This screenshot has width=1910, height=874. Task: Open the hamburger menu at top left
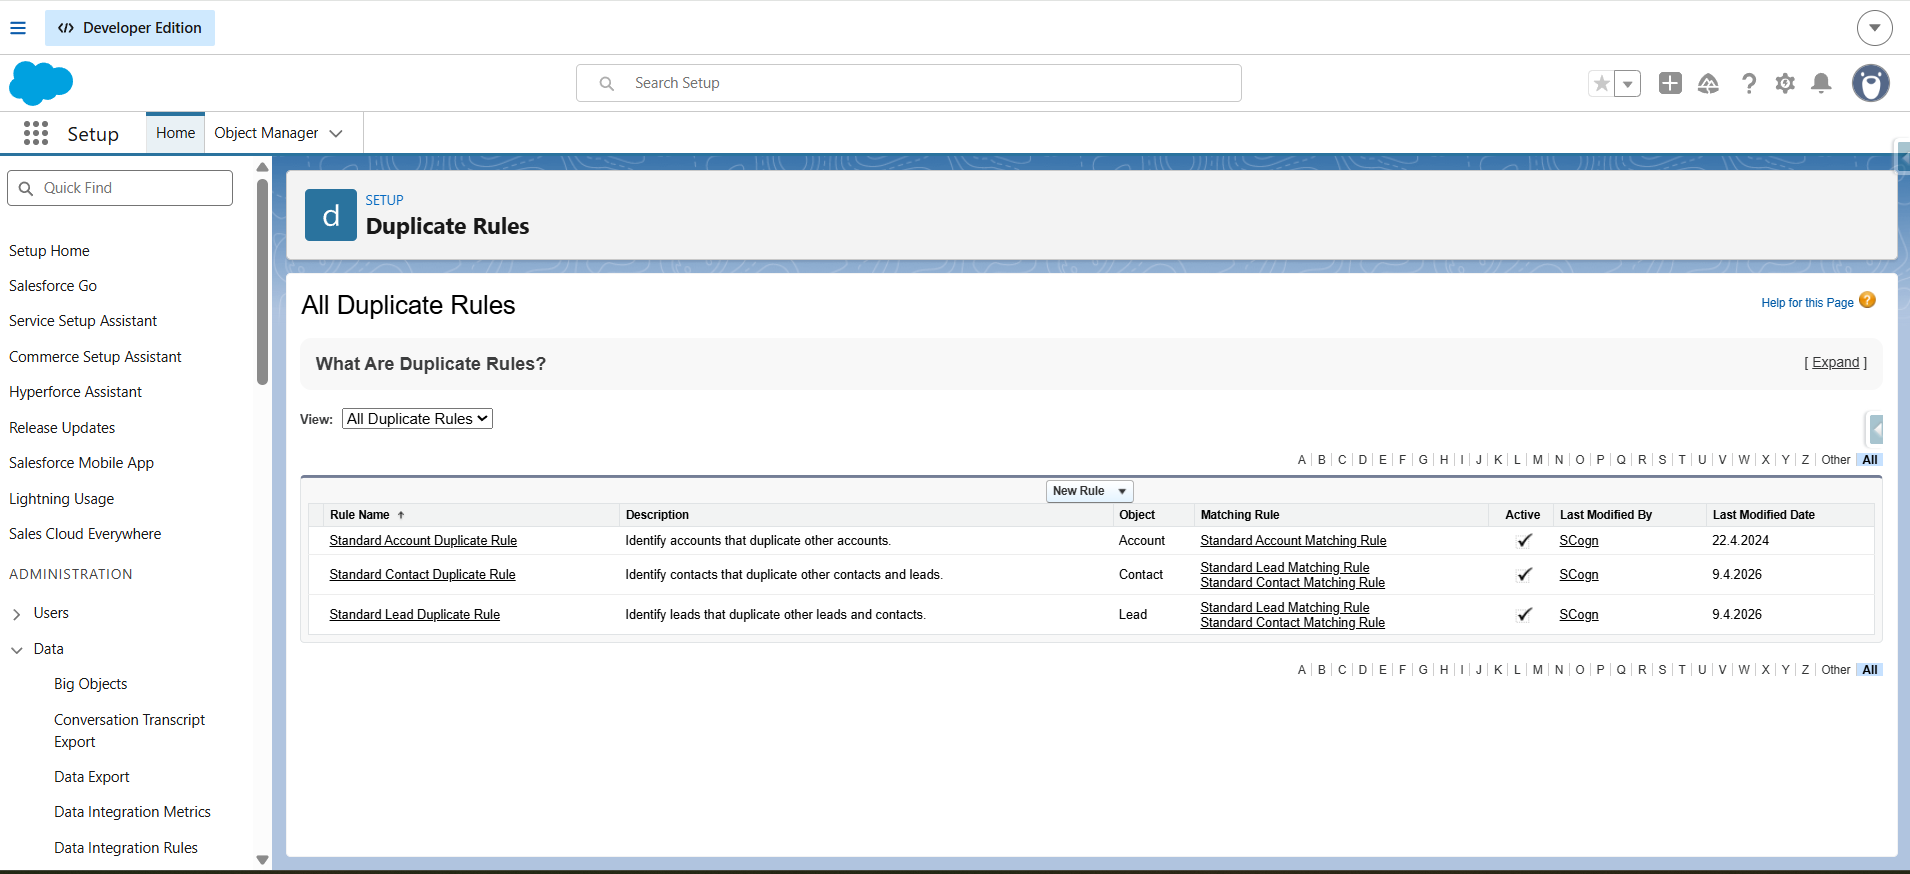[18, 28]
